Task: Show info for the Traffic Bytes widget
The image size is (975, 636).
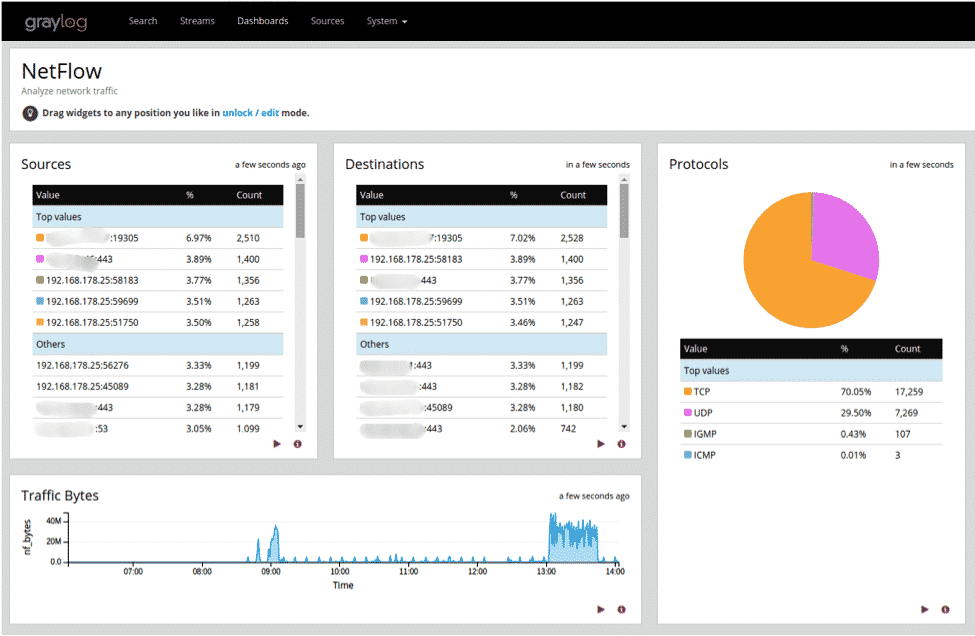Action: [621, 609]
